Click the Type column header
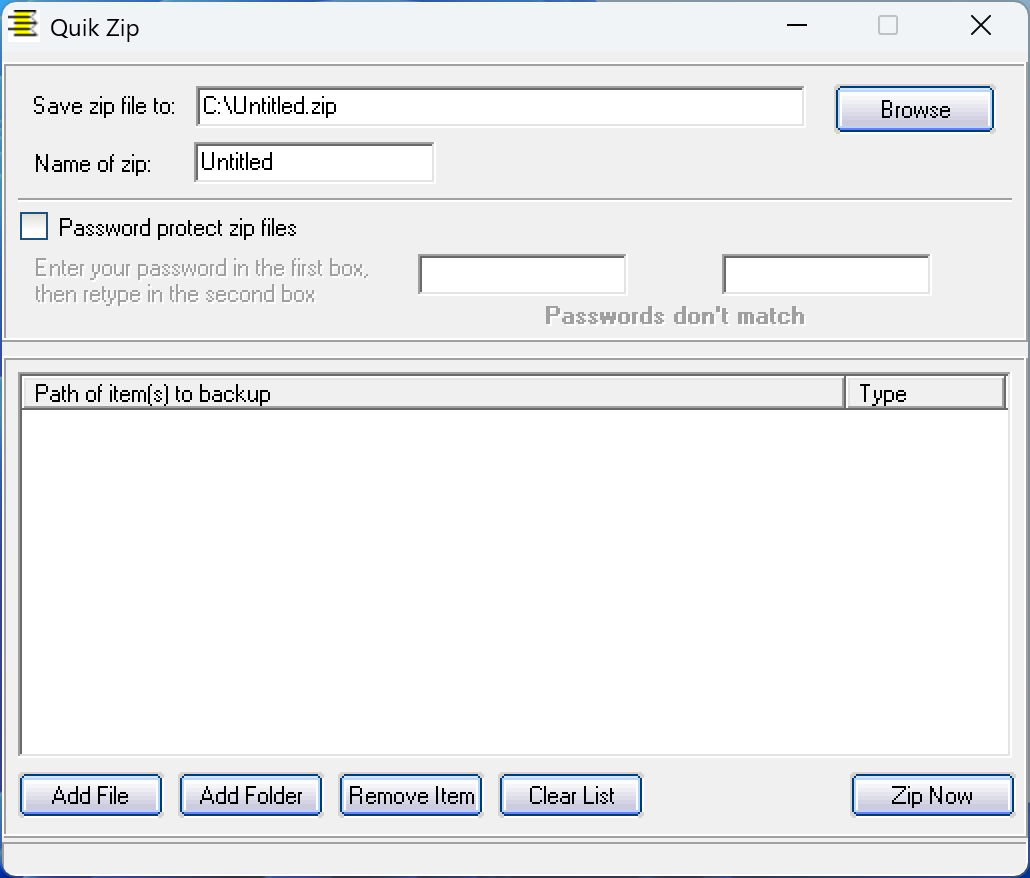Screen dimensions: 1030x878 (x=925, y=394)
